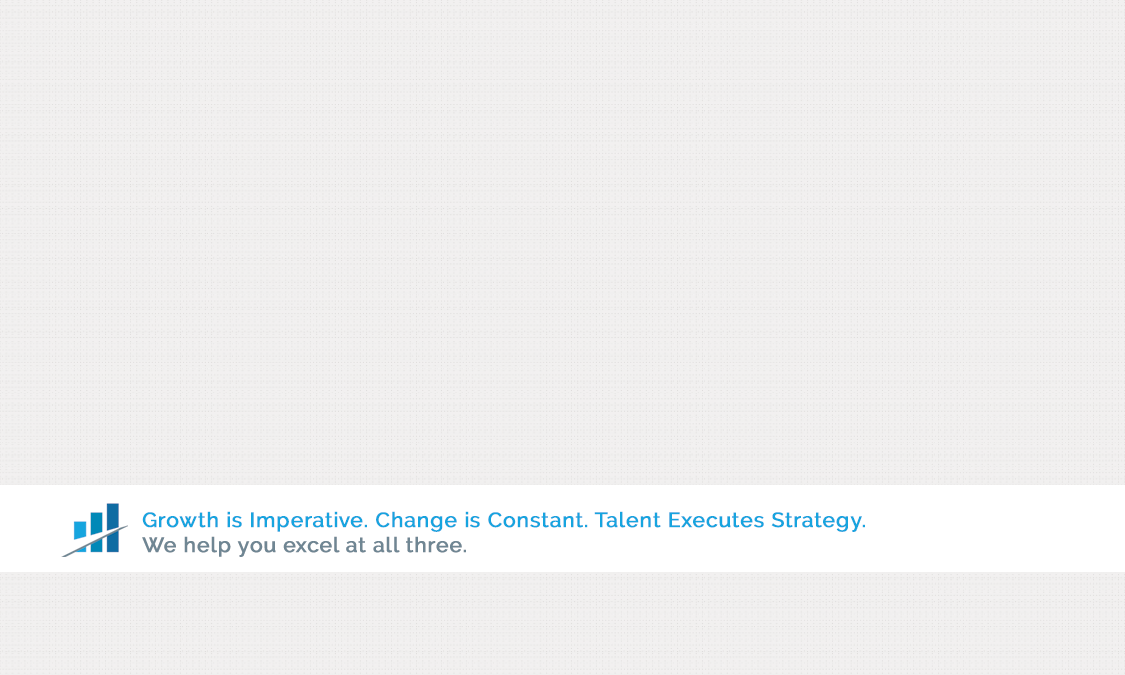Screen dimensions: 1125x675
Task: Click the tallest dark blue logo bar
Action: tap(113, 527)
